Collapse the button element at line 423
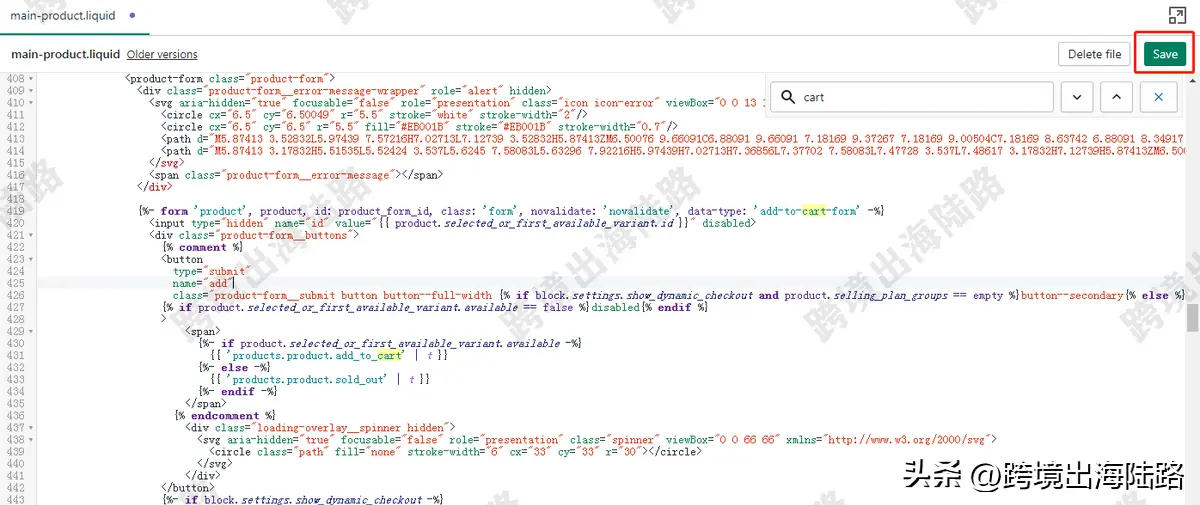 (31, 259)
